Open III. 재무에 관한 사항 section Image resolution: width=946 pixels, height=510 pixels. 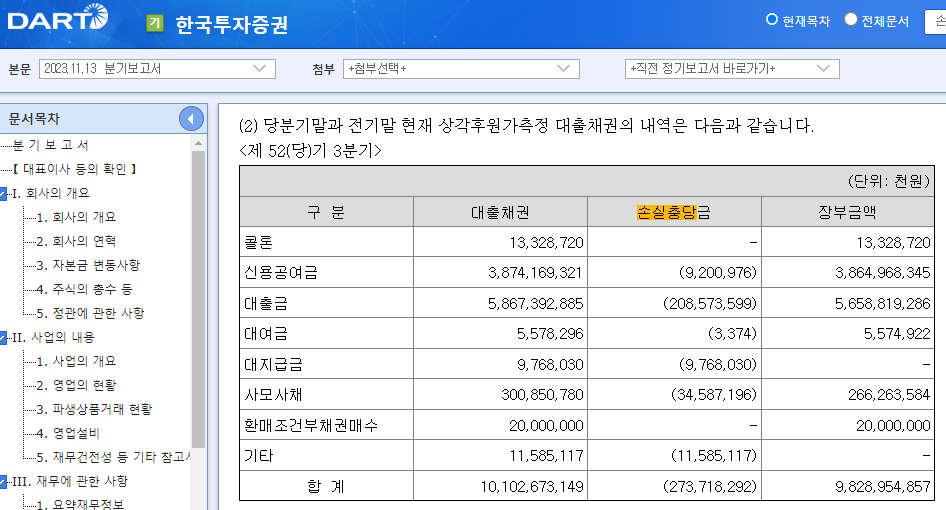point(70,481)
